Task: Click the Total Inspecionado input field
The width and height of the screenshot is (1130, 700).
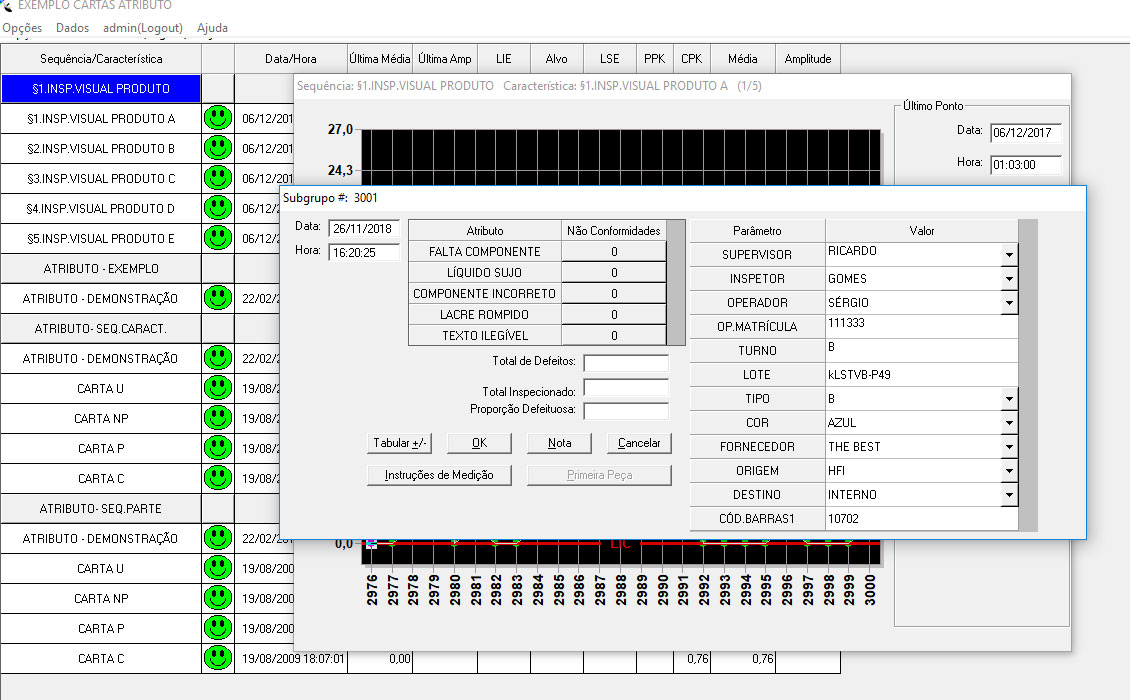Action: (625, 387)
